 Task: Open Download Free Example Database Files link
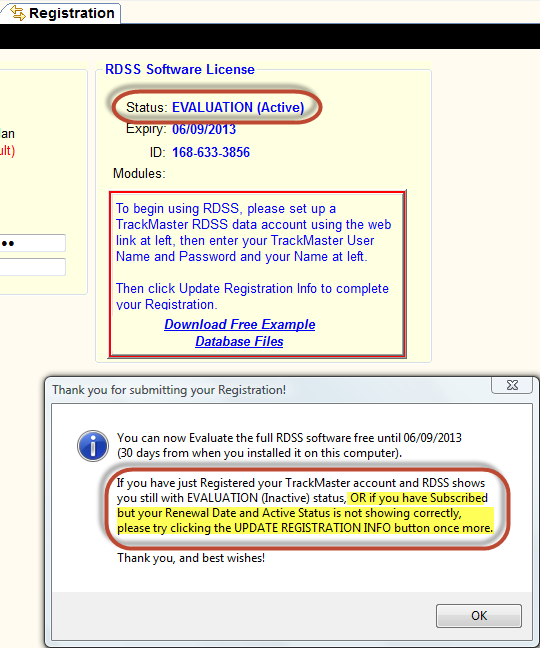240,333
